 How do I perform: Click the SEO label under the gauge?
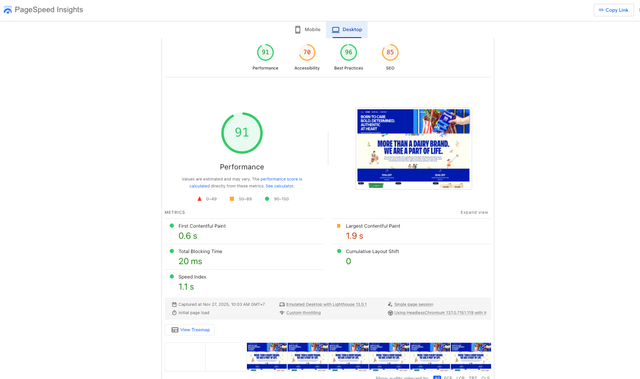[390, 68]
